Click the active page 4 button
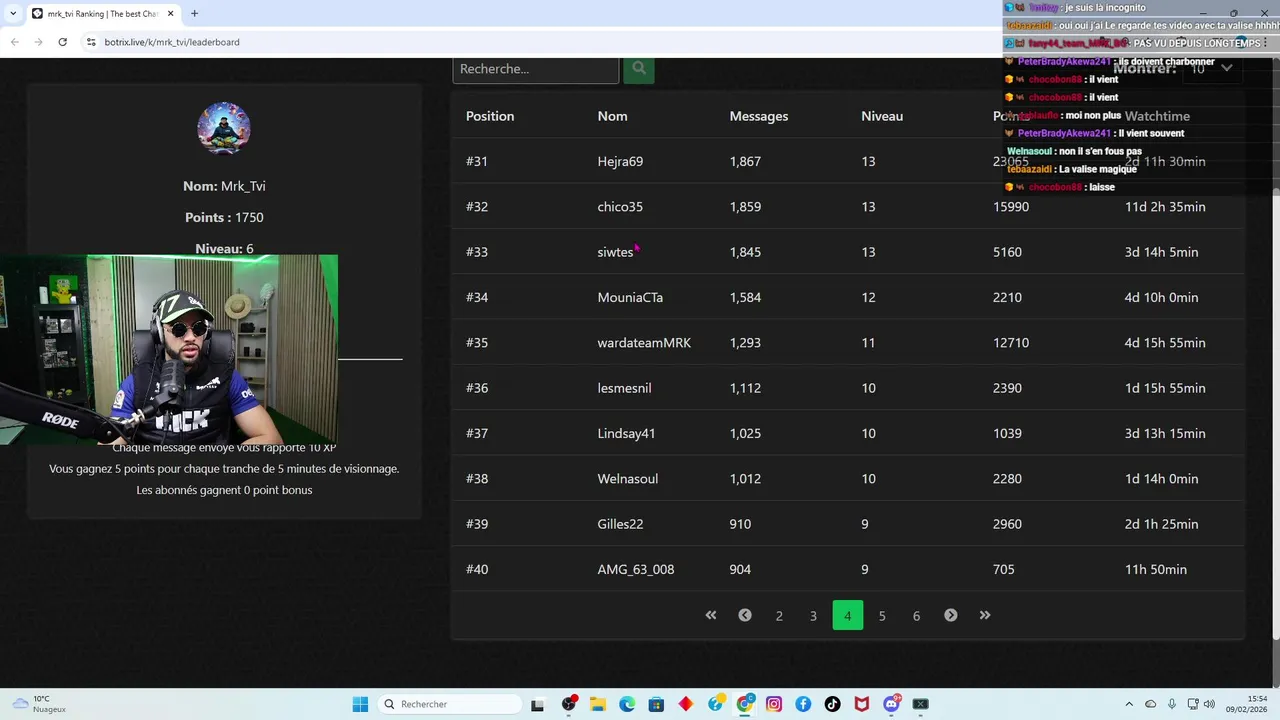Image resolution: width=1280 pixels, height=720 pixels. [847, 615]
